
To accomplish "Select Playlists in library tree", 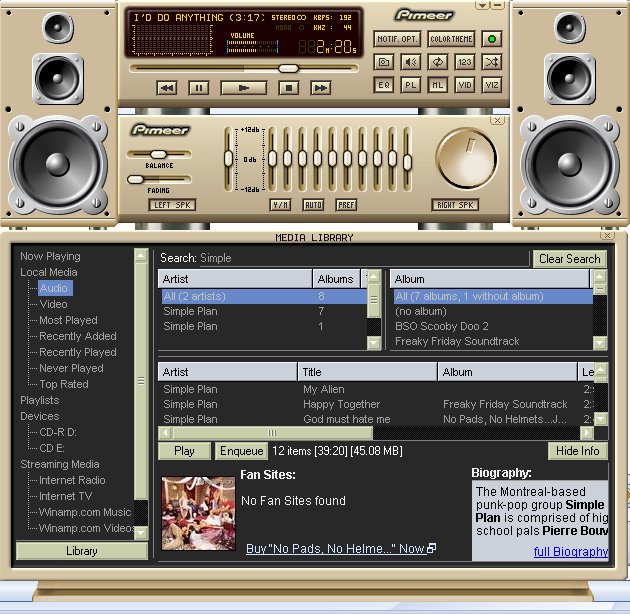I will (x=39, y=400).
